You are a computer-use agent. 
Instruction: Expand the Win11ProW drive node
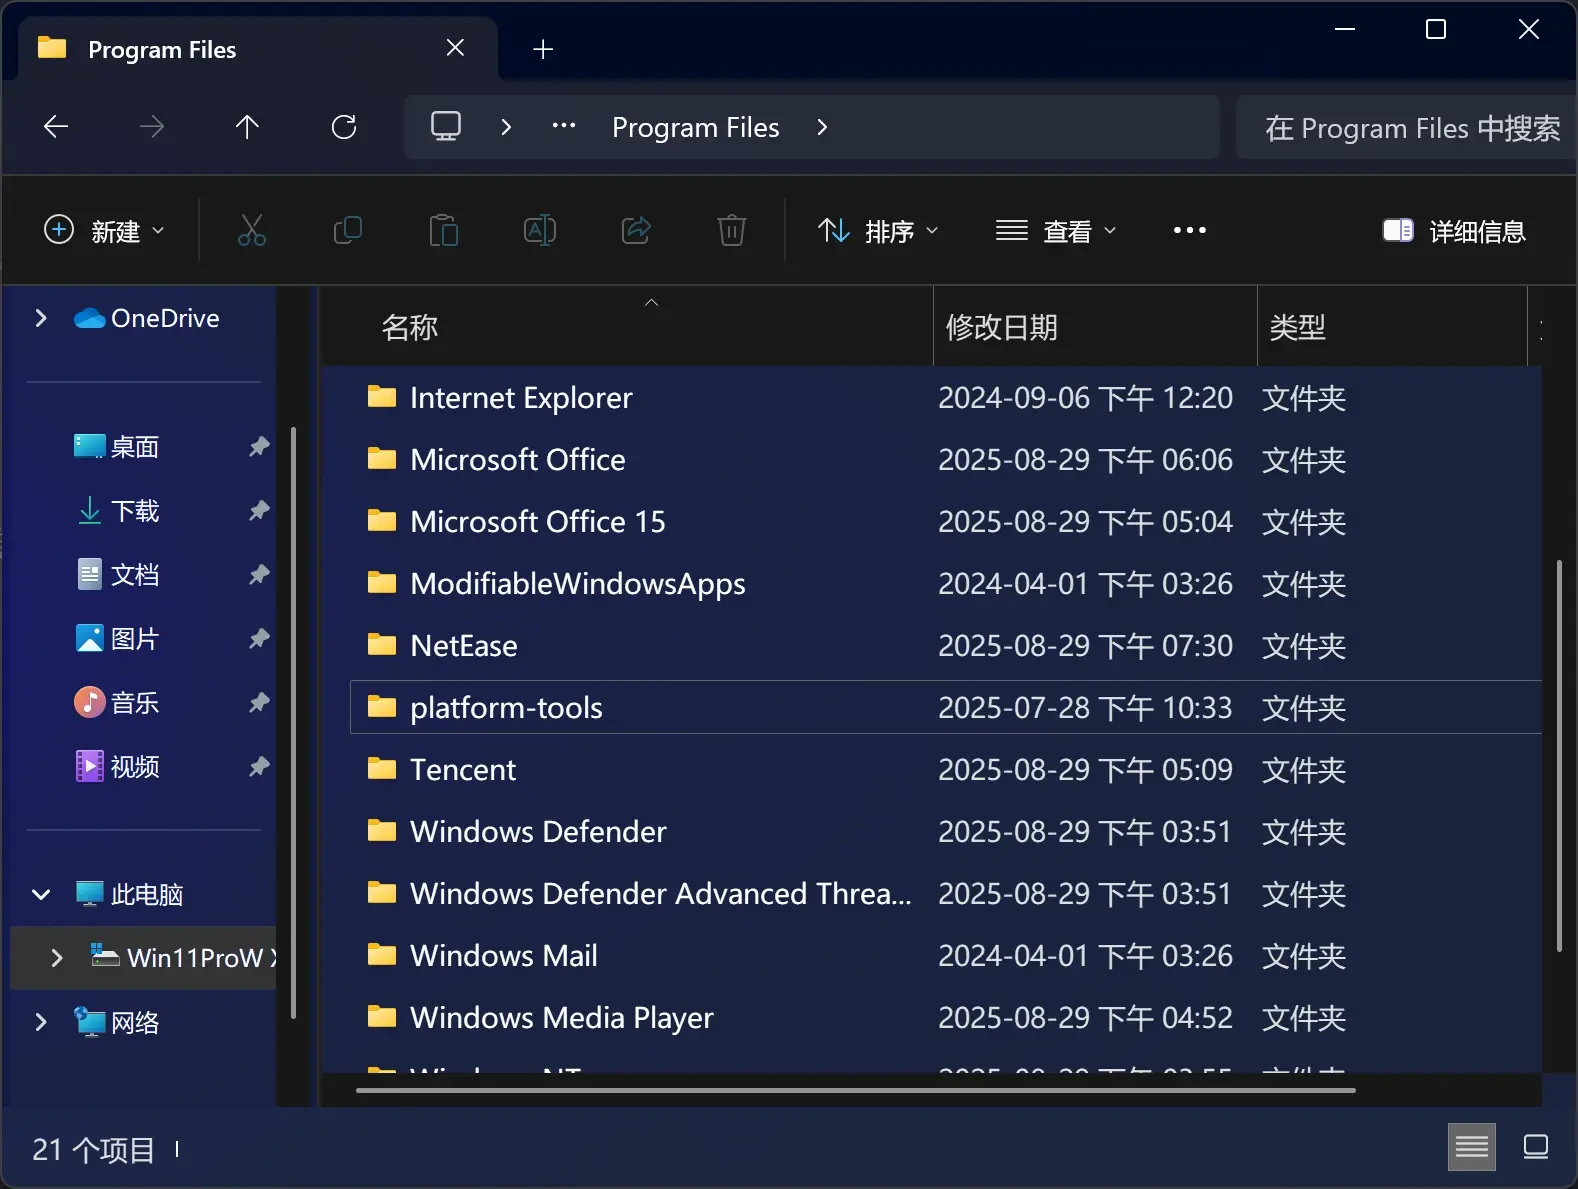pyautogui.click(x=57, y=958)
